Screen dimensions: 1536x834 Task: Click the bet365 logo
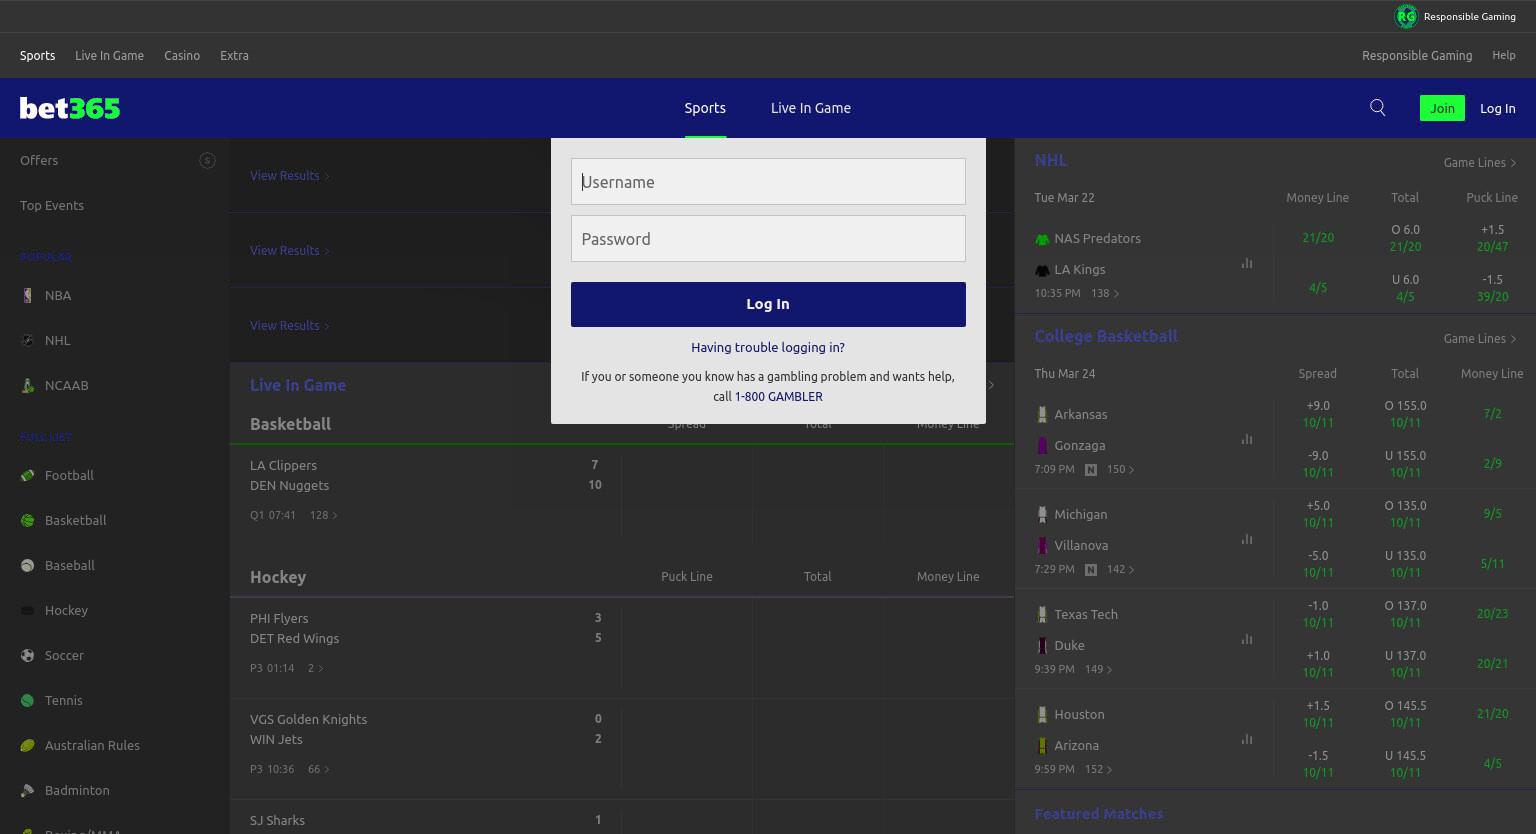coord(70,108)
